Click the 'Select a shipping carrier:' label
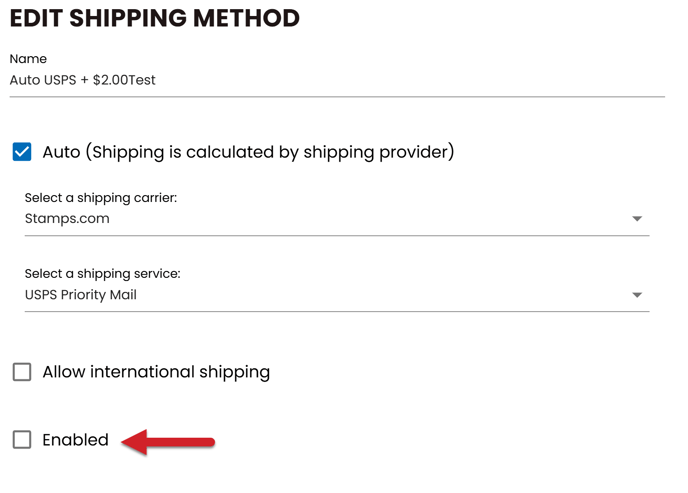Viewport: 688px width, 493px height. click(x=100, y=198)
